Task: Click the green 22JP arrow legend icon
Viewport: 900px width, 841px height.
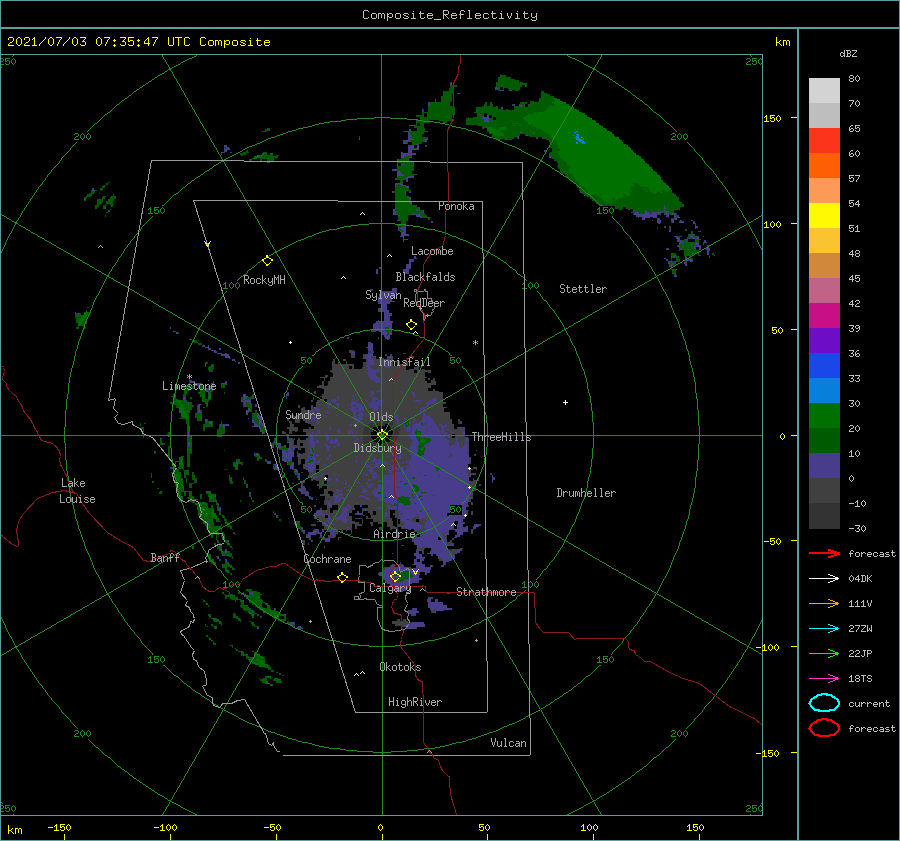Action: [x=824, y=653]
